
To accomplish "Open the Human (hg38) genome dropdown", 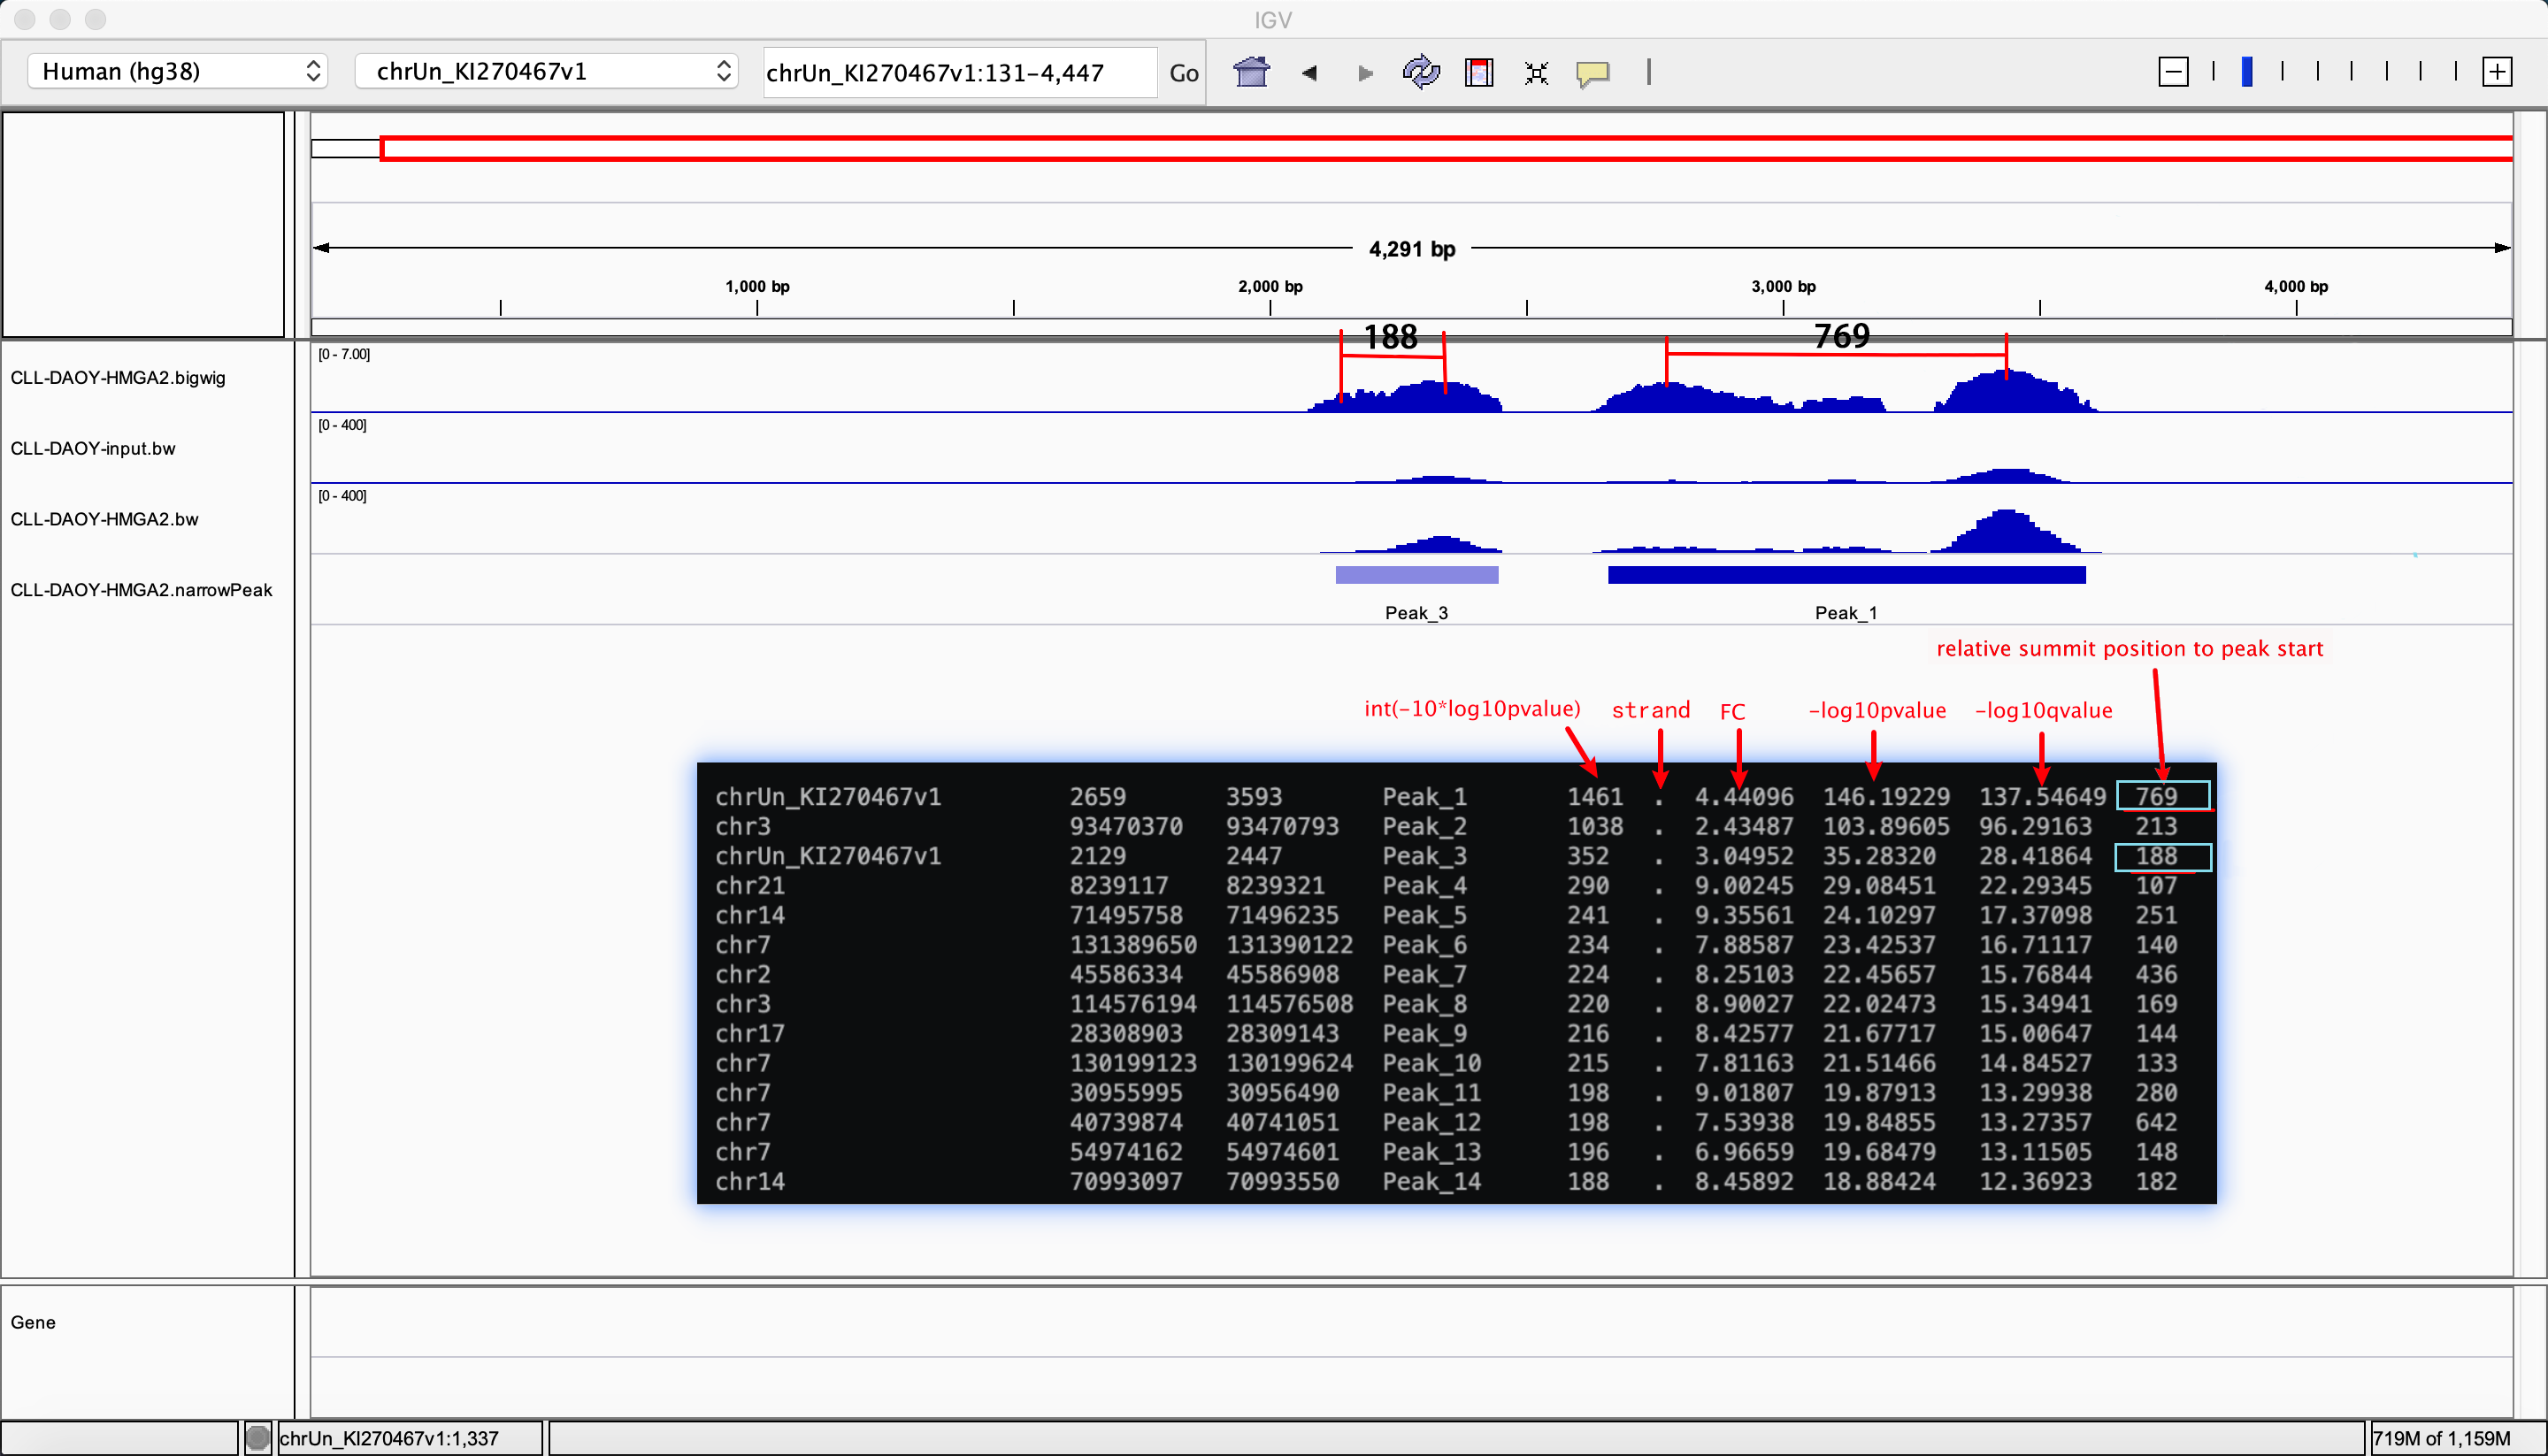I will click(x=178, y=71).
